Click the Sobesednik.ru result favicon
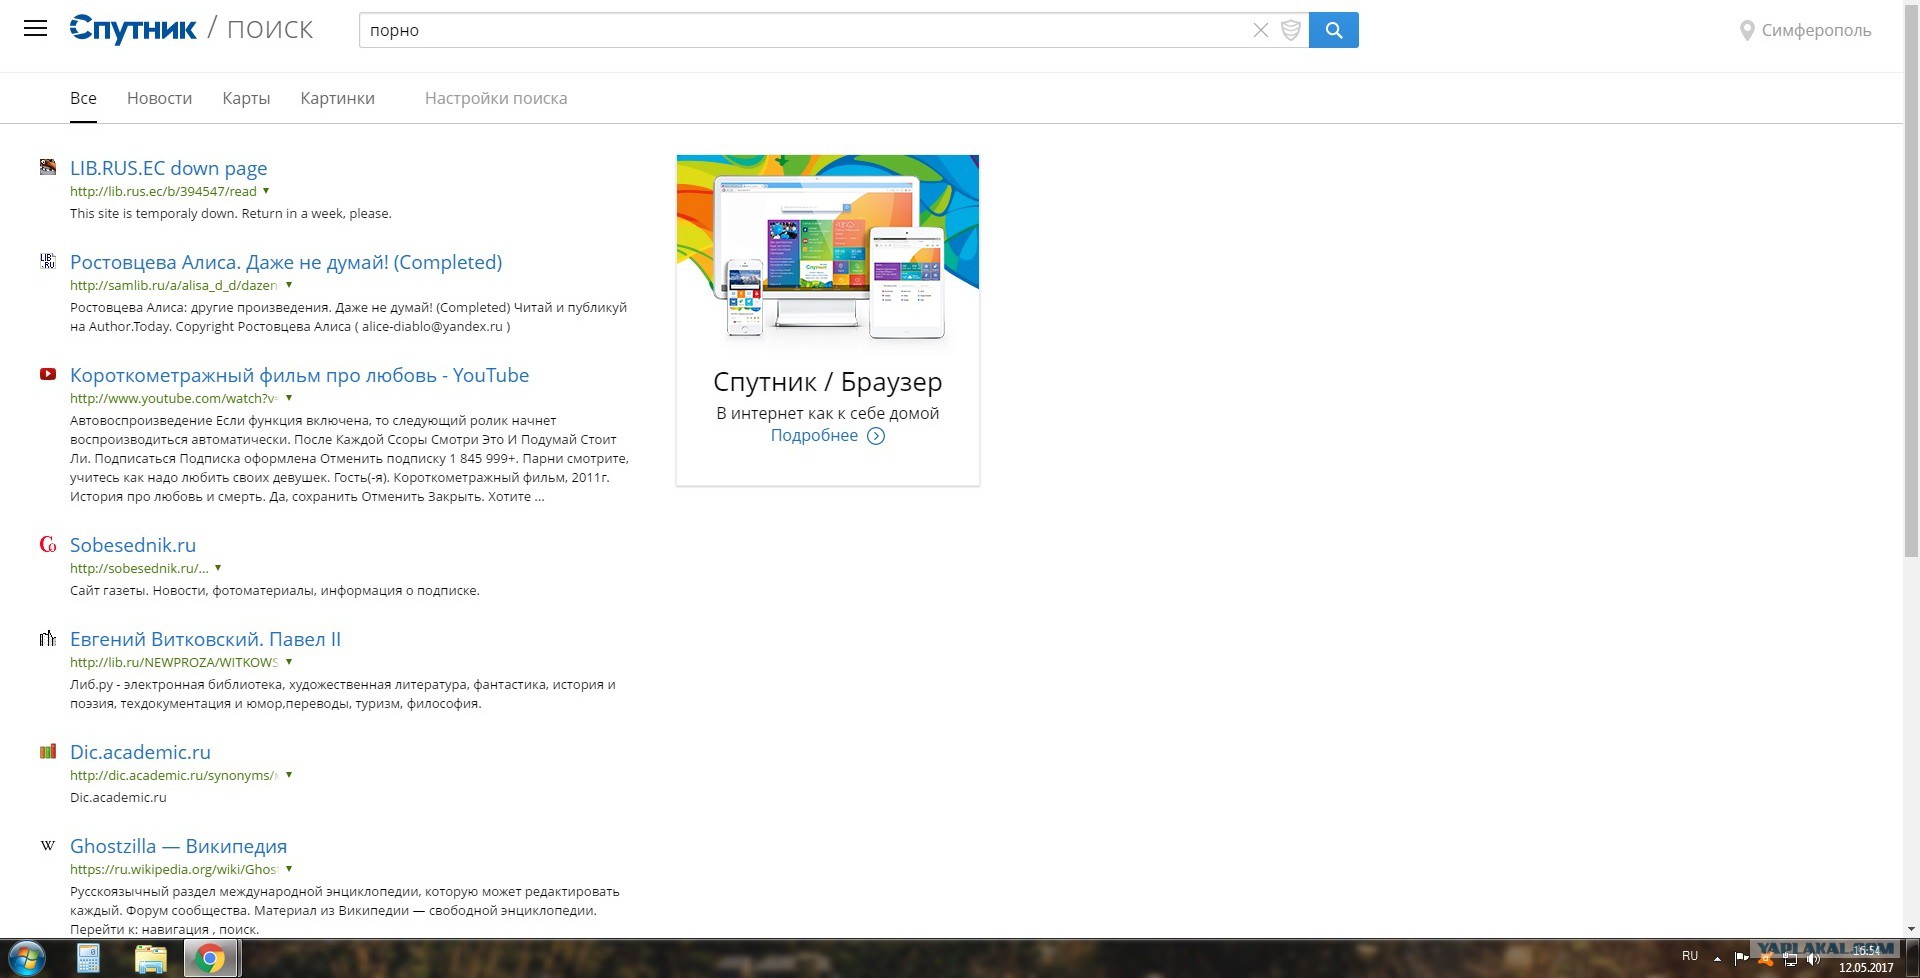 (x=48, y=544)
